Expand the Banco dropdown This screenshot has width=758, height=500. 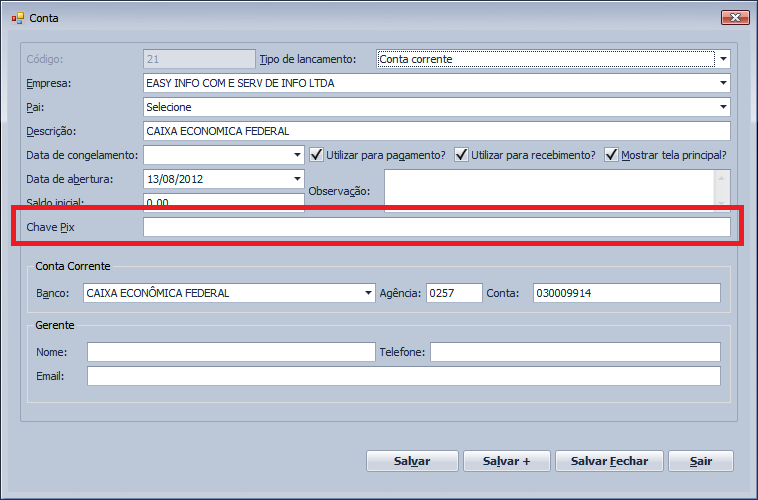[x=368, y=293]
